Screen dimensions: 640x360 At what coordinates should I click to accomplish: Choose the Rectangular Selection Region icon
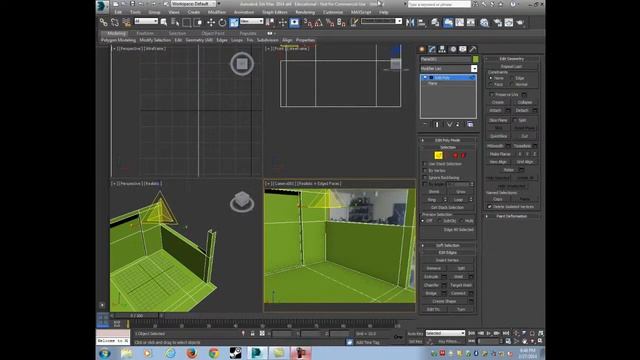187,22
